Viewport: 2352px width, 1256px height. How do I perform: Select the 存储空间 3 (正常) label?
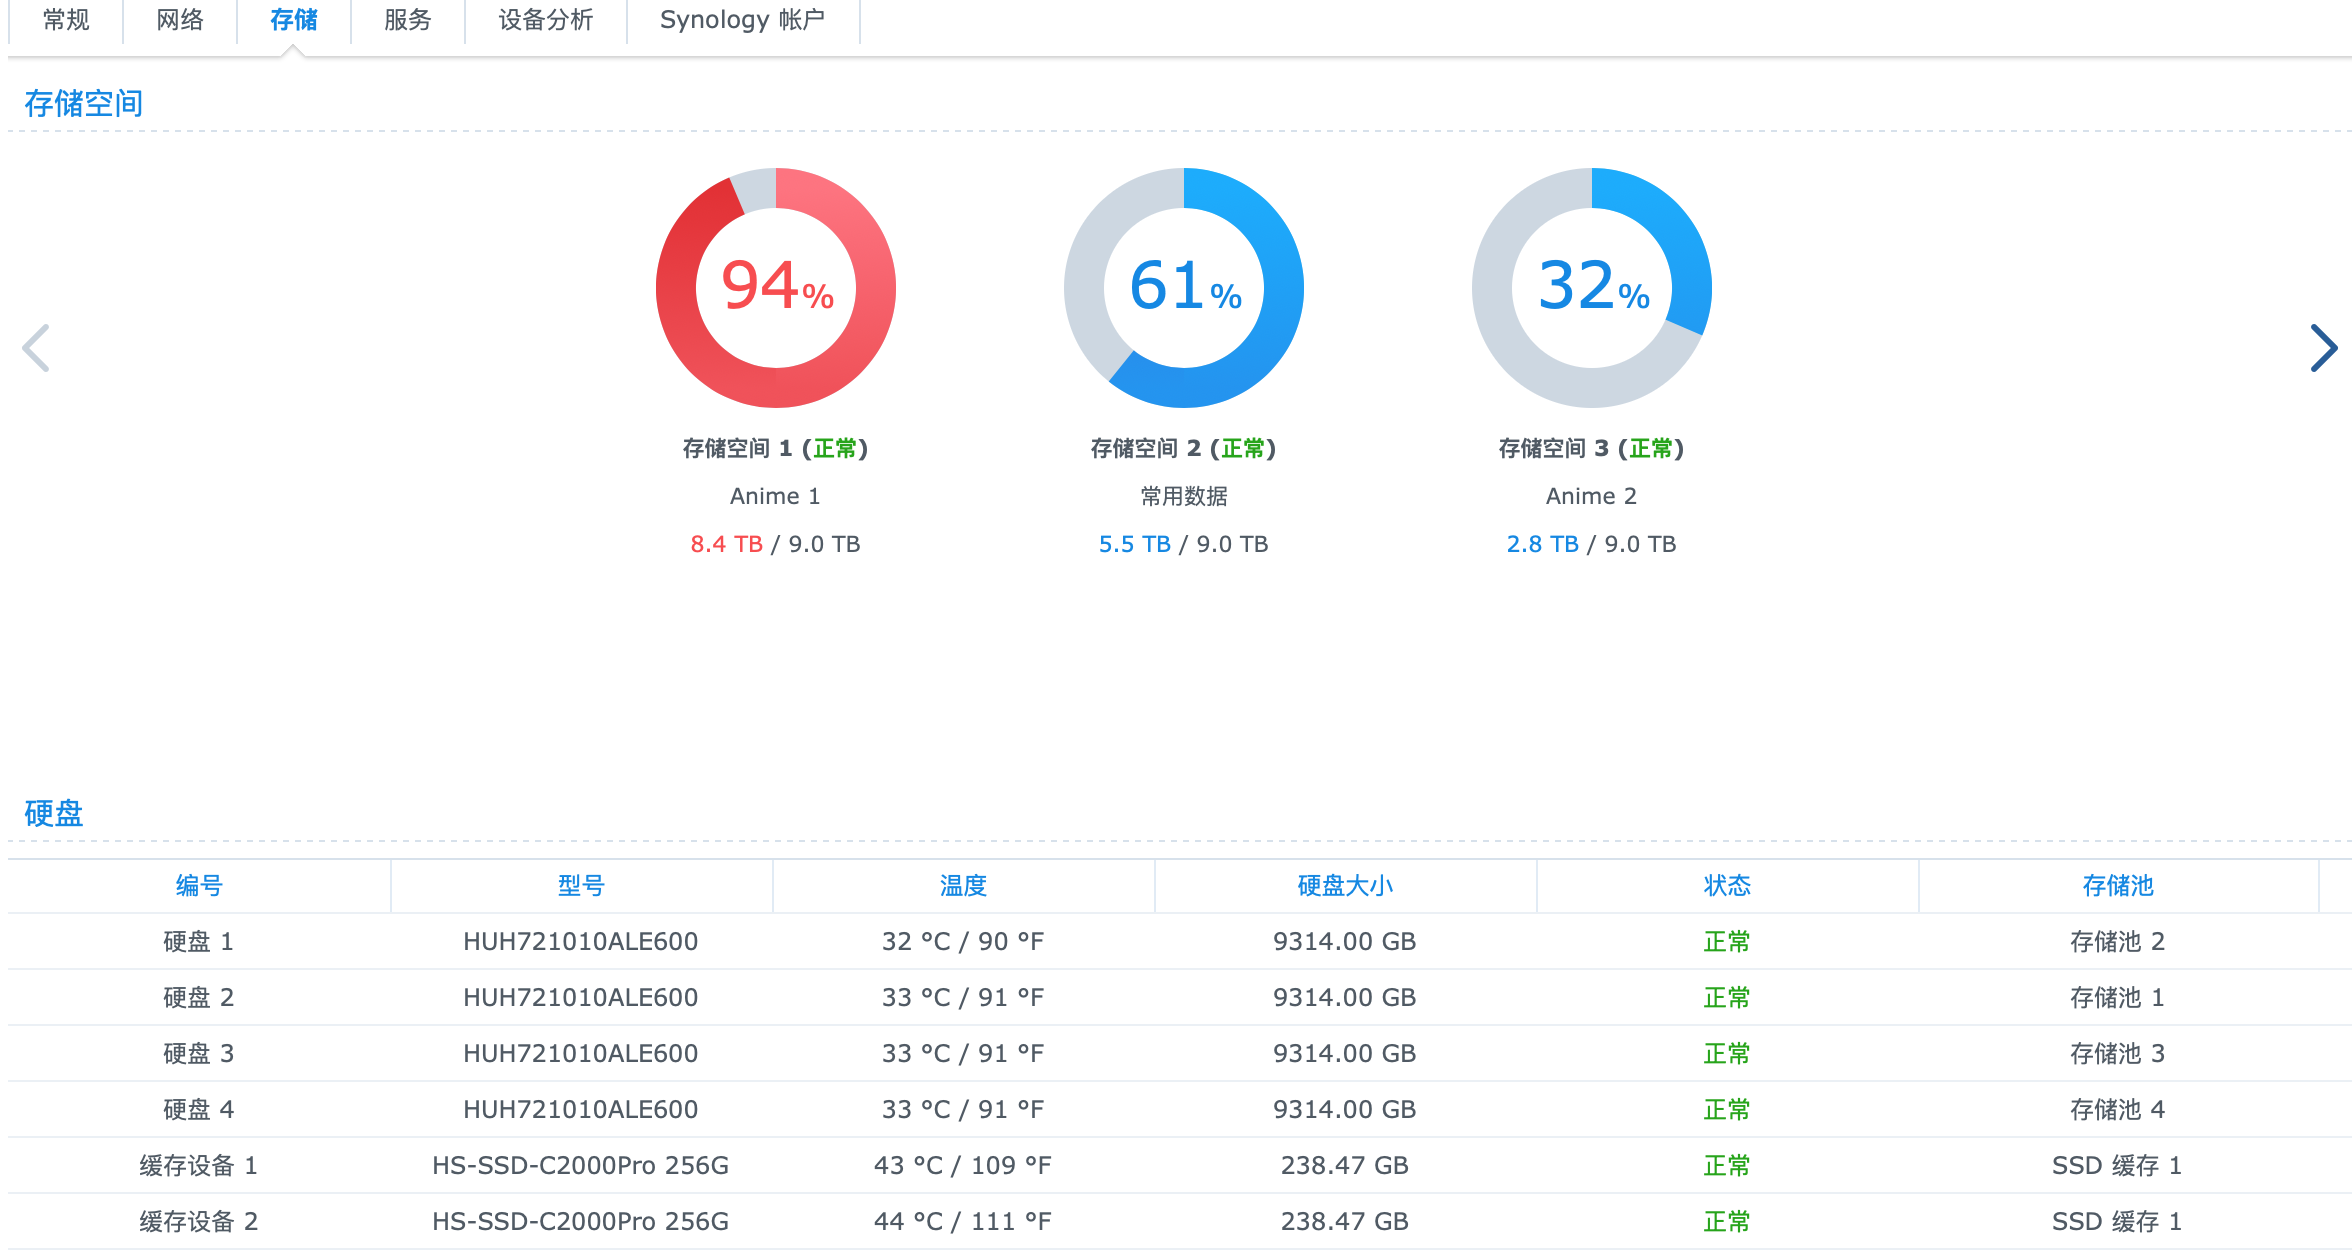(x=1592, y=448)
